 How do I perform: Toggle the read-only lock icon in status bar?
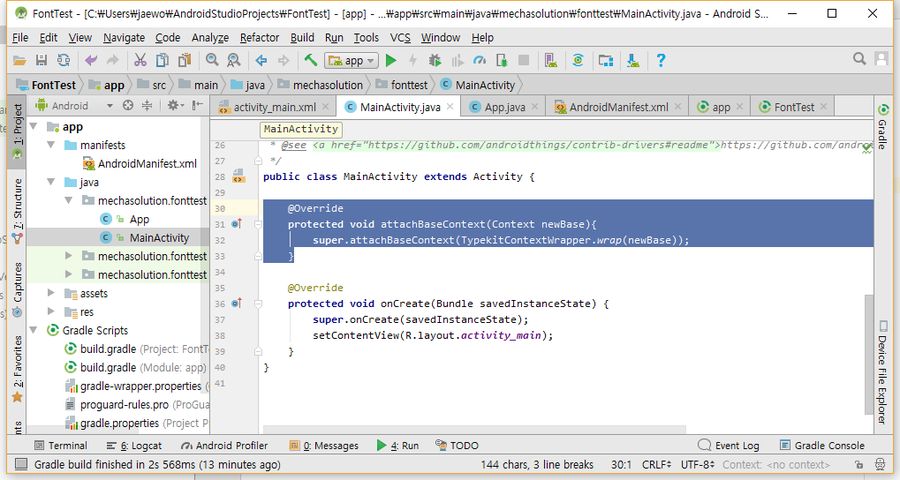(859, 464)
